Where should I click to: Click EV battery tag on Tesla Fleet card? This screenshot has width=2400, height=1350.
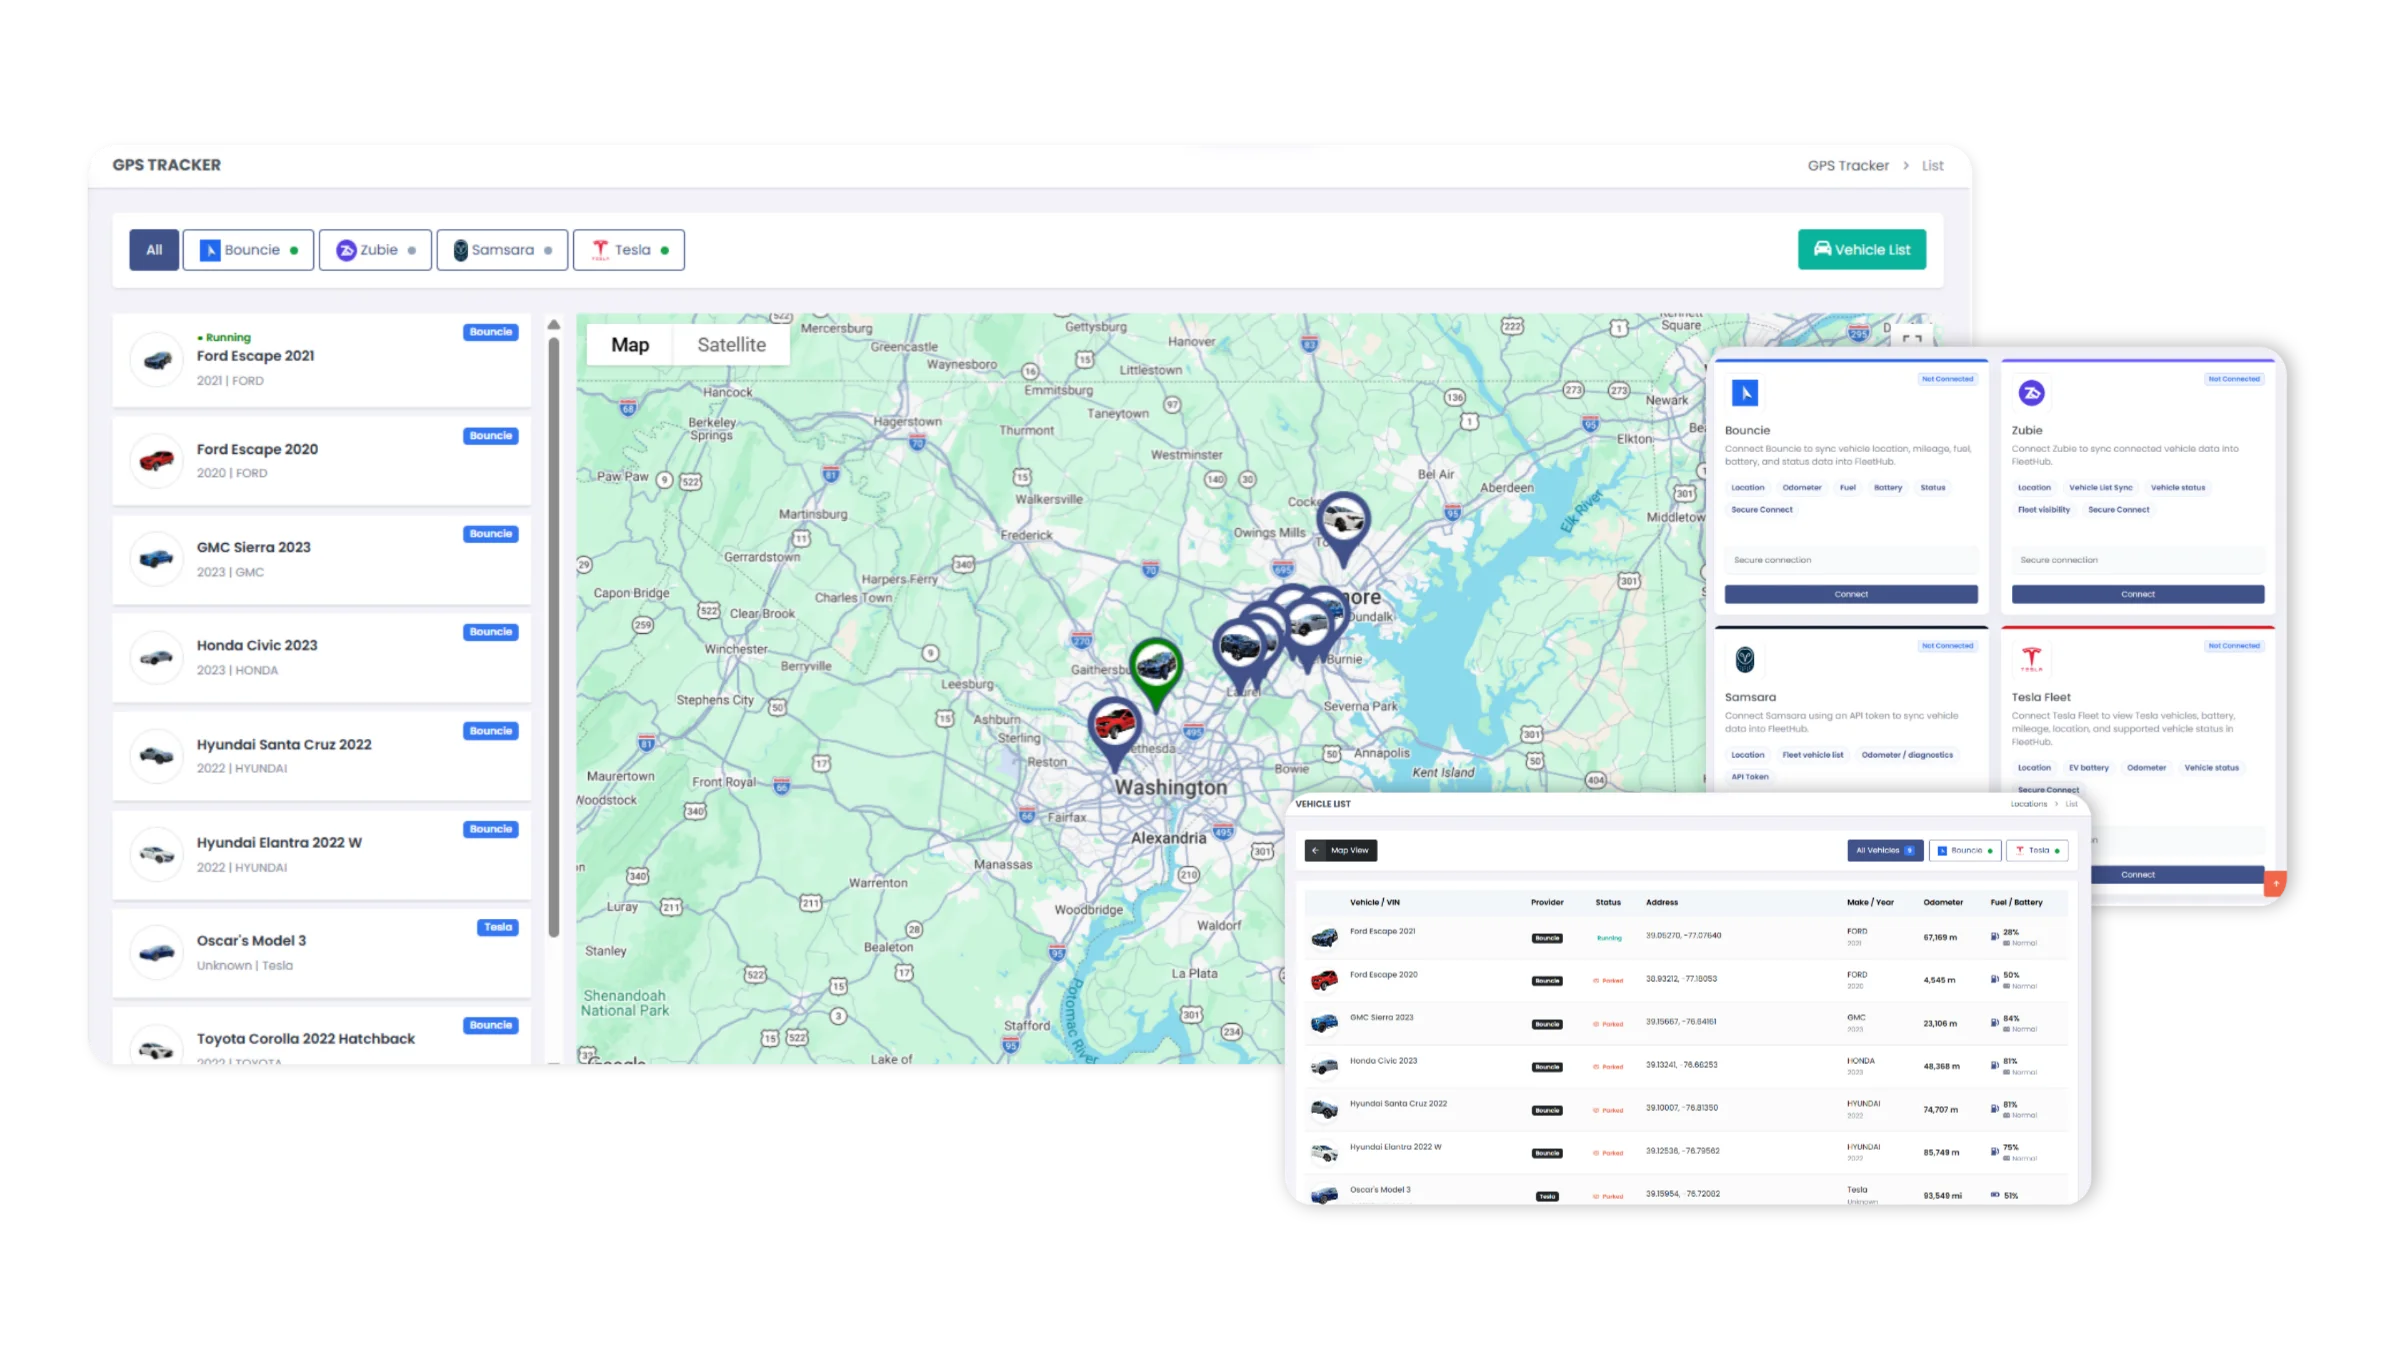pos(2089,768)
